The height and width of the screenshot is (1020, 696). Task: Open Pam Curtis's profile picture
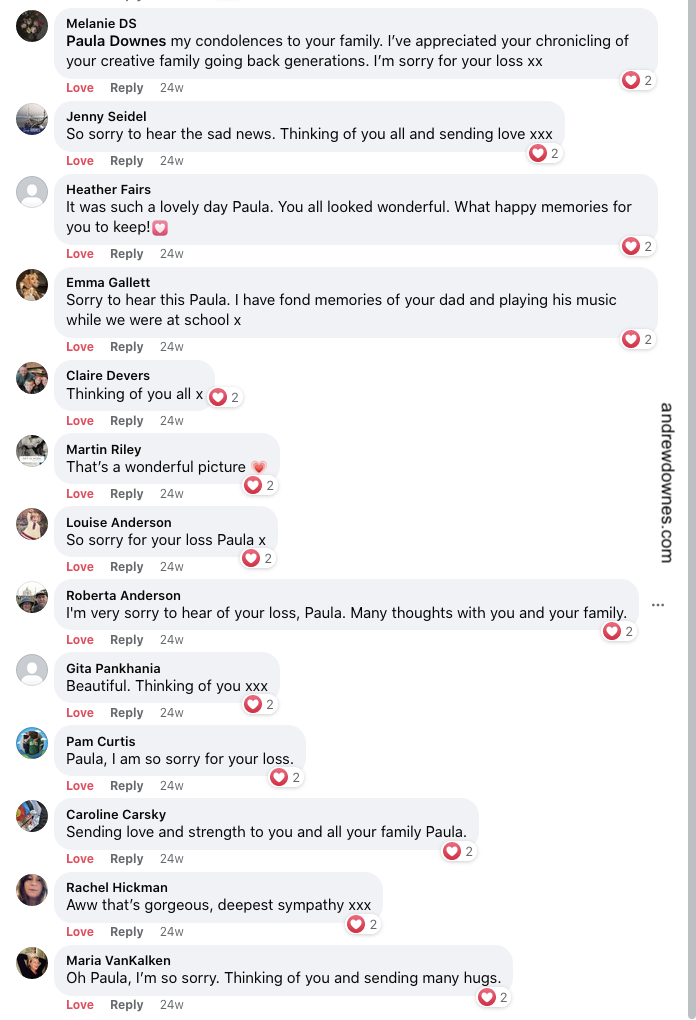click(x=32, y=745)
